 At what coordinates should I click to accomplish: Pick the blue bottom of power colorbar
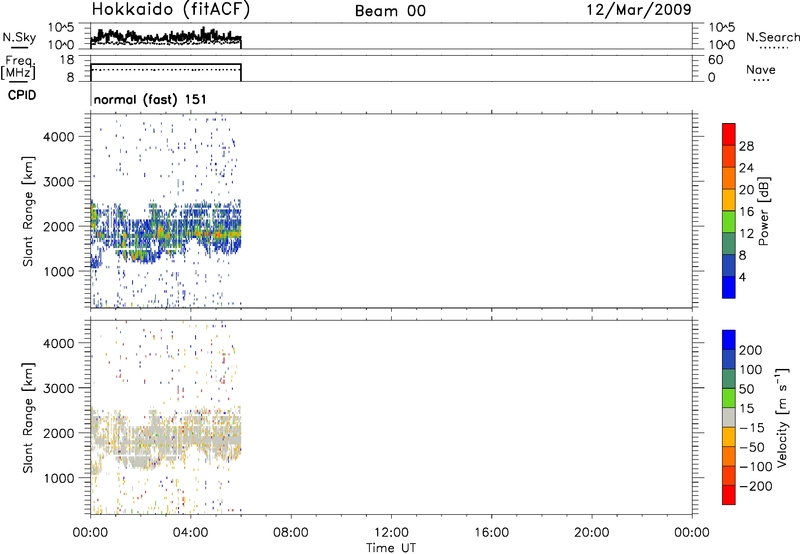729,287
